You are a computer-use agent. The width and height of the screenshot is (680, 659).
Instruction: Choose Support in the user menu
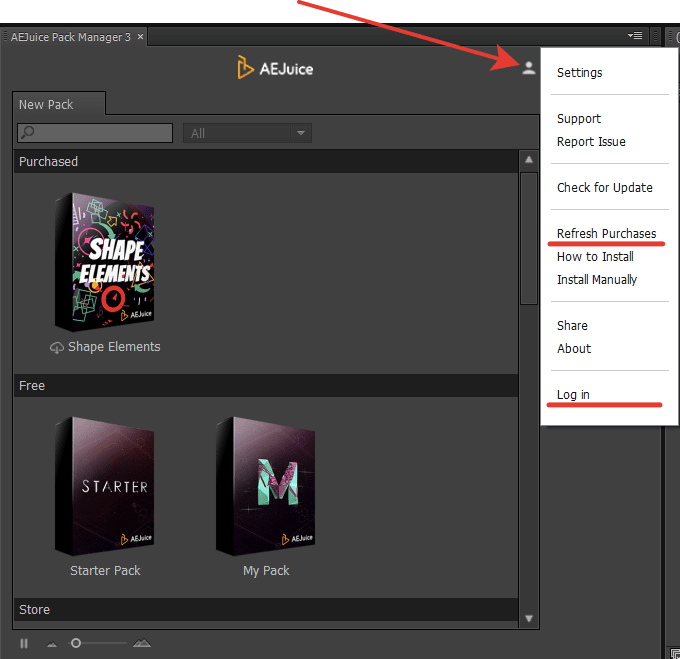click(579, 118)
